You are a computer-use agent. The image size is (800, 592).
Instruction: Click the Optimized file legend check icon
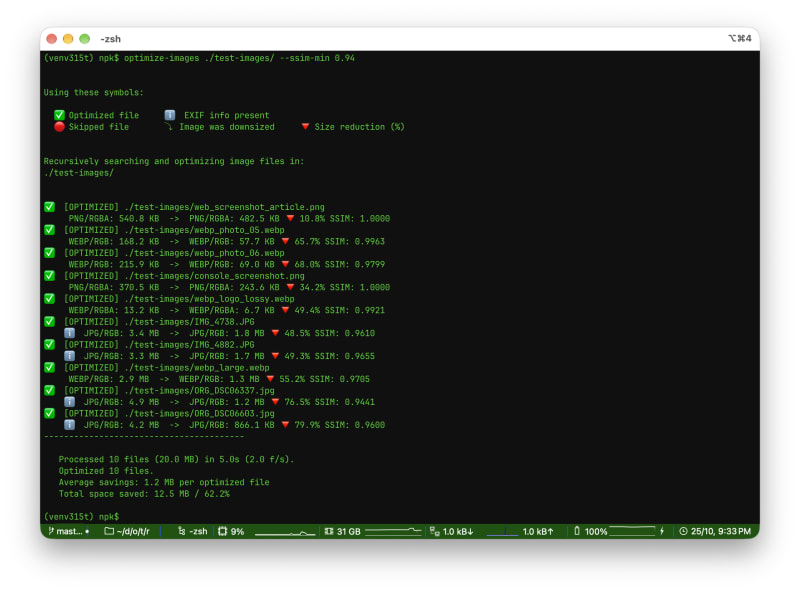[x=59, y=115]
